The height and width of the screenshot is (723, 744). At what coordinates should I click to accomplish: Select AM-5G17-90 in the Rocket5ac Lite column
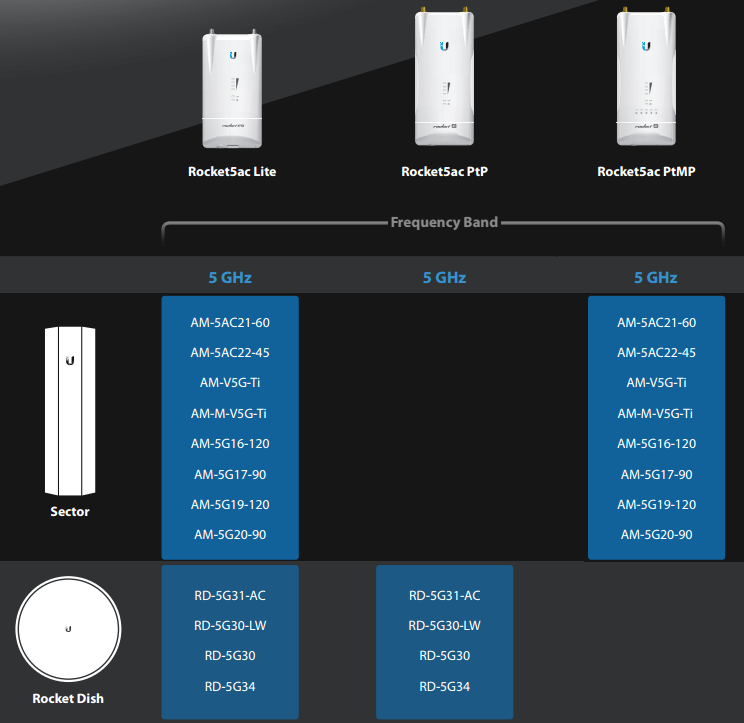click(230, 474)
